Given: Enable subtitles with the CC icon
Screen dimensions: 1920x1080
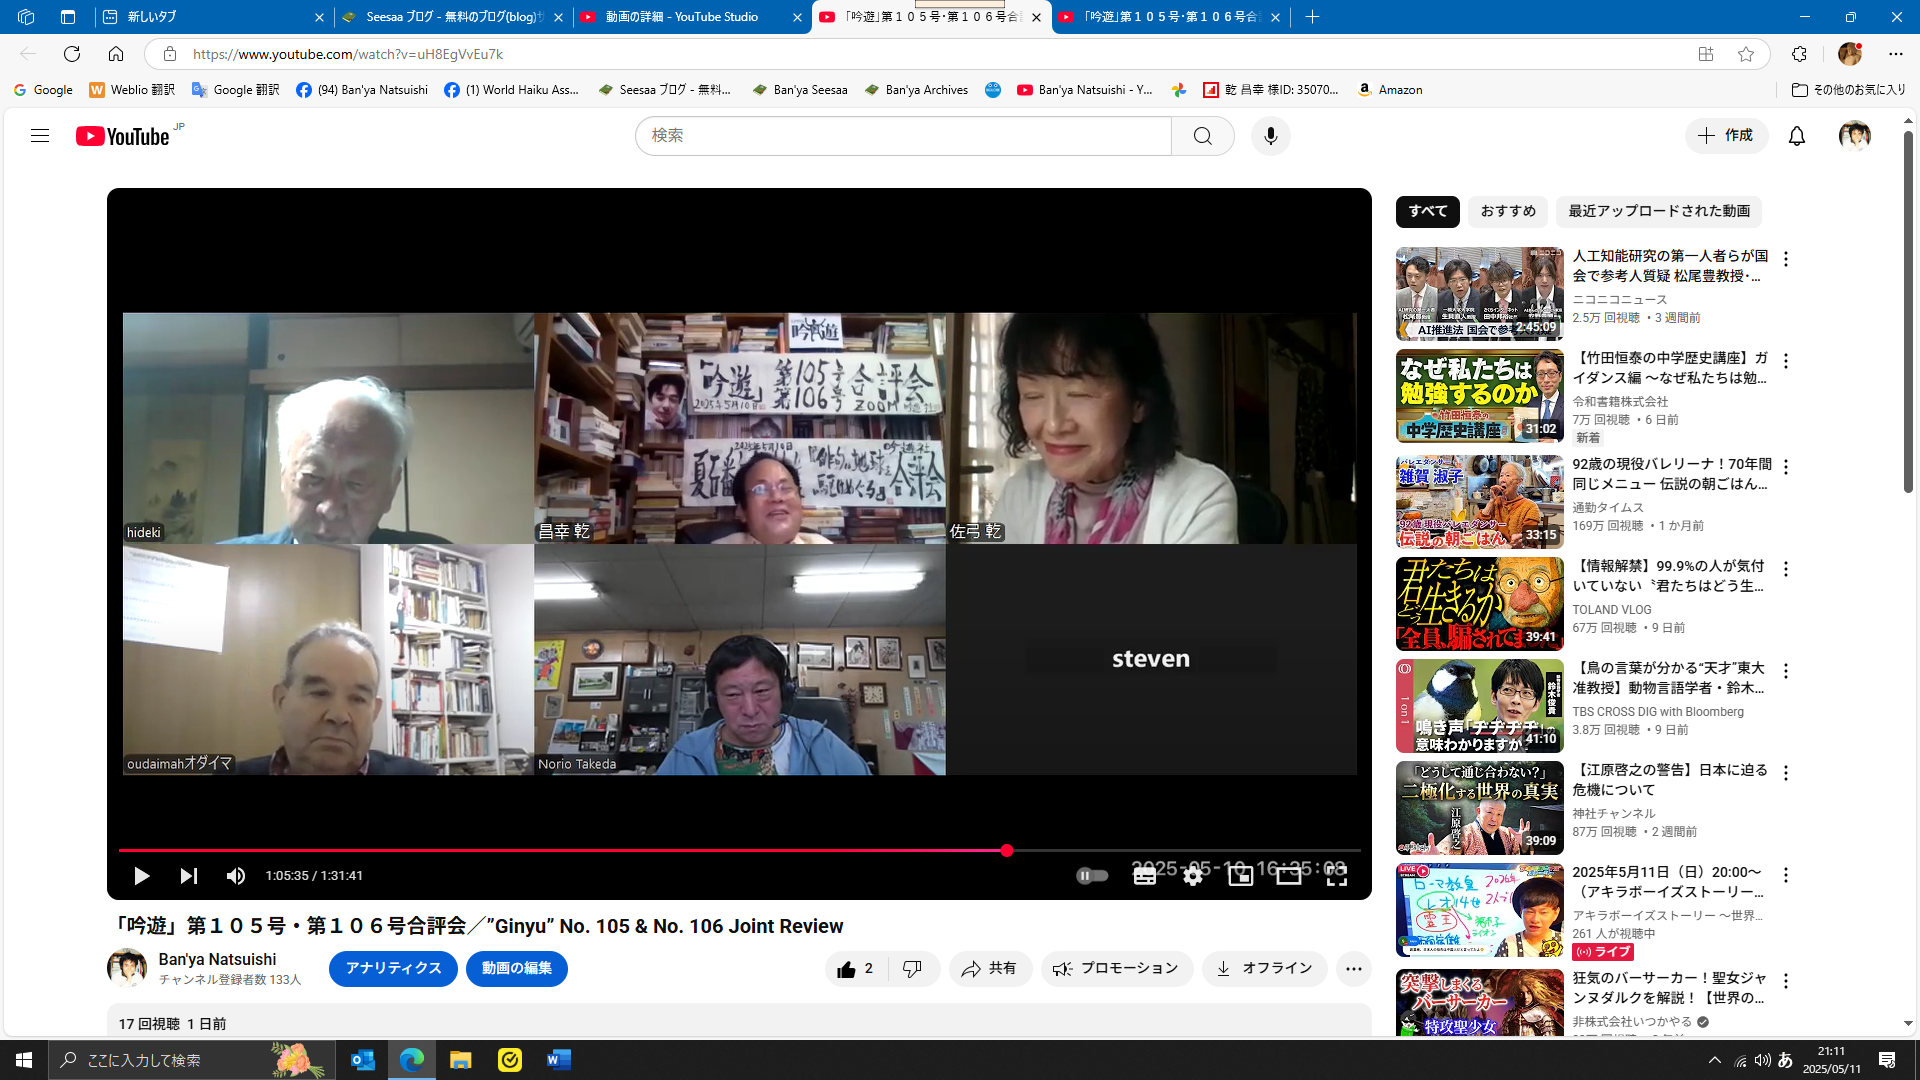Looking at the screenshot, I should 1144,875.
